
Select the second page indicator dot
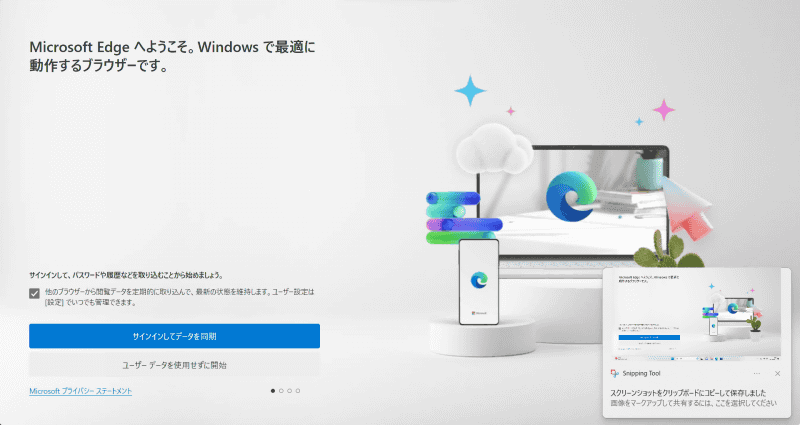(x=281, y=391)
